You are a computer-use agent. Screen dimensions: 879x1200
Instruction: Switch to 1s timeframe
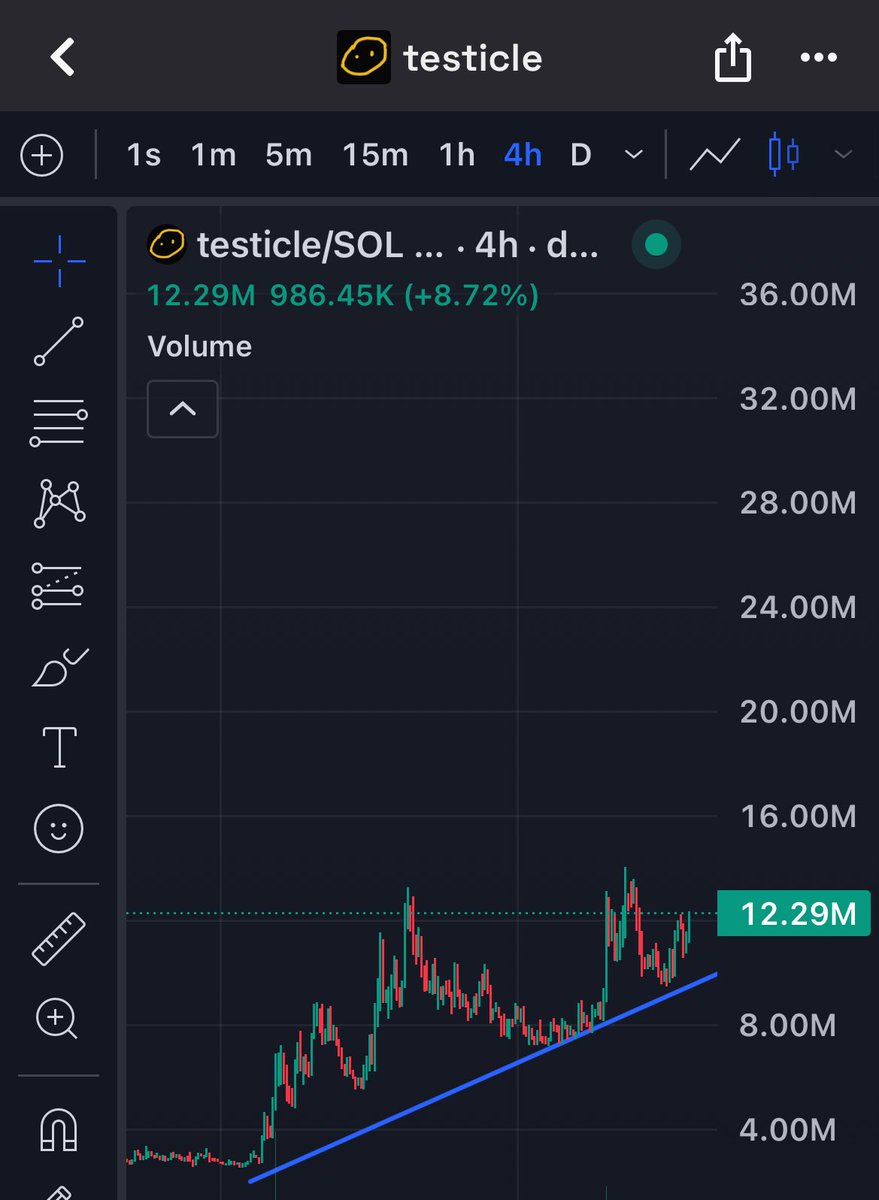[144, 156]
